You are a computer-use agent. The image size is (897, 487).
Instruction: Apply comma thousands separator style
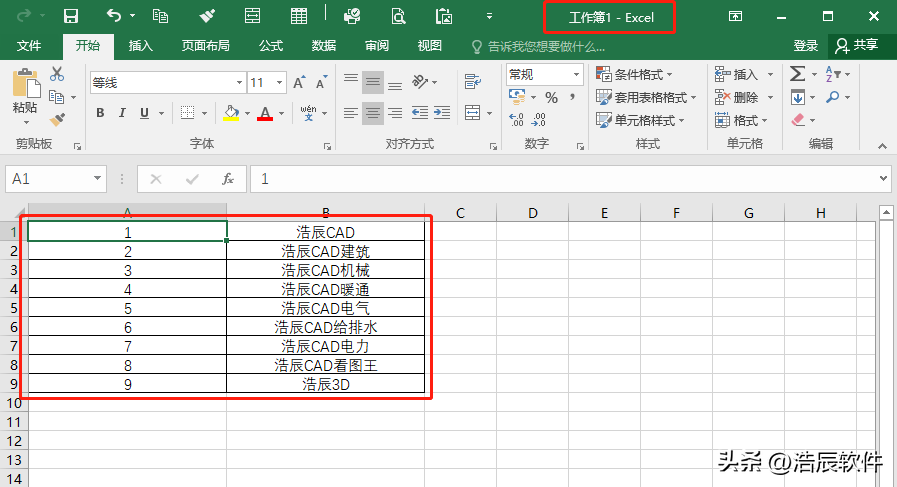pos(572,98)
